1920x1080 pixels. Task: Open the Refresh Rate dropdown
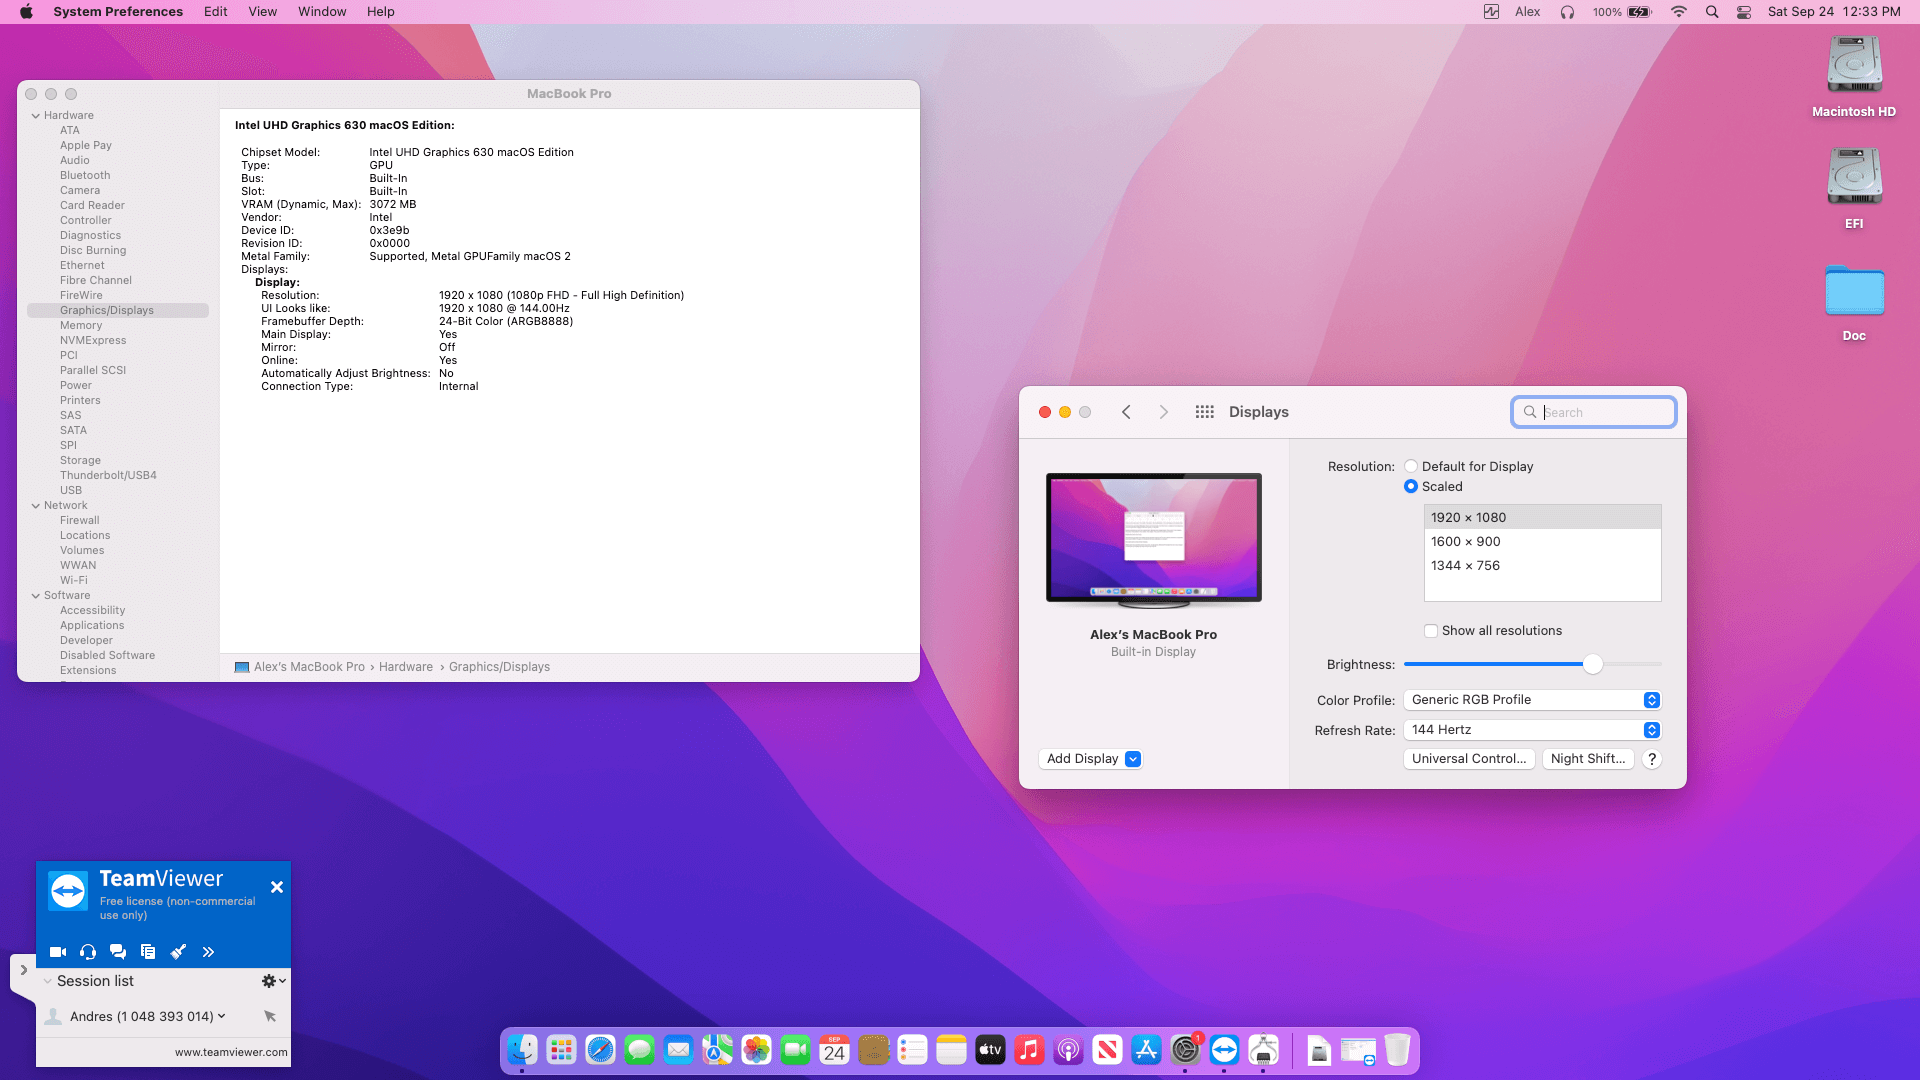coord(1531,730)
